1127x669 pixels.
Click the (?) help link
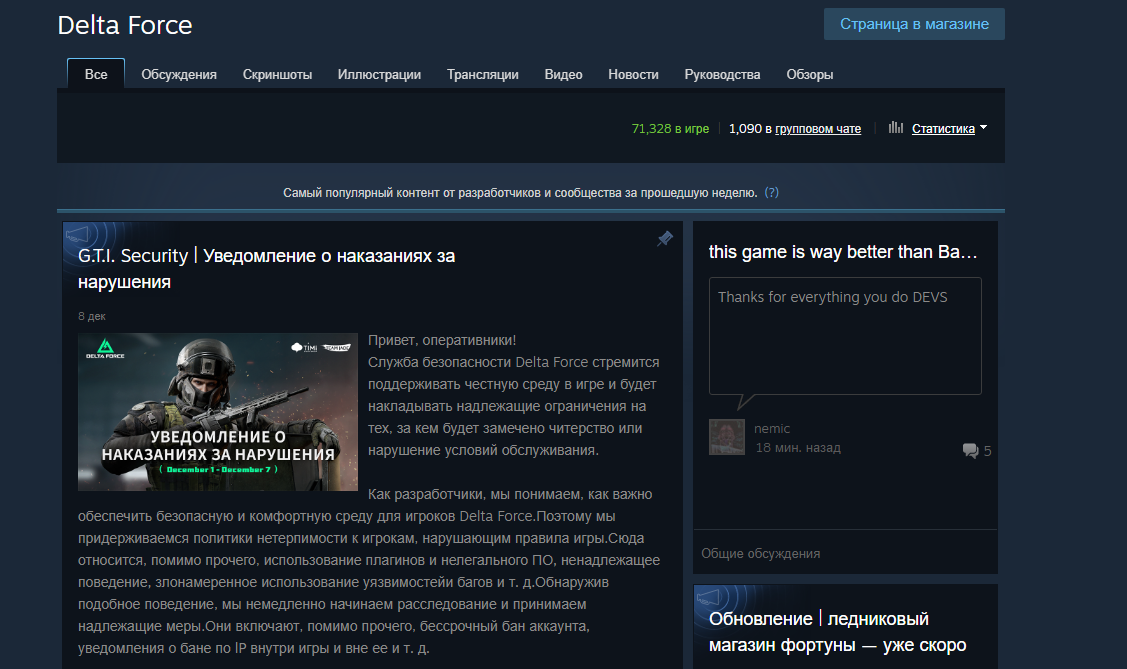point(771,193)
